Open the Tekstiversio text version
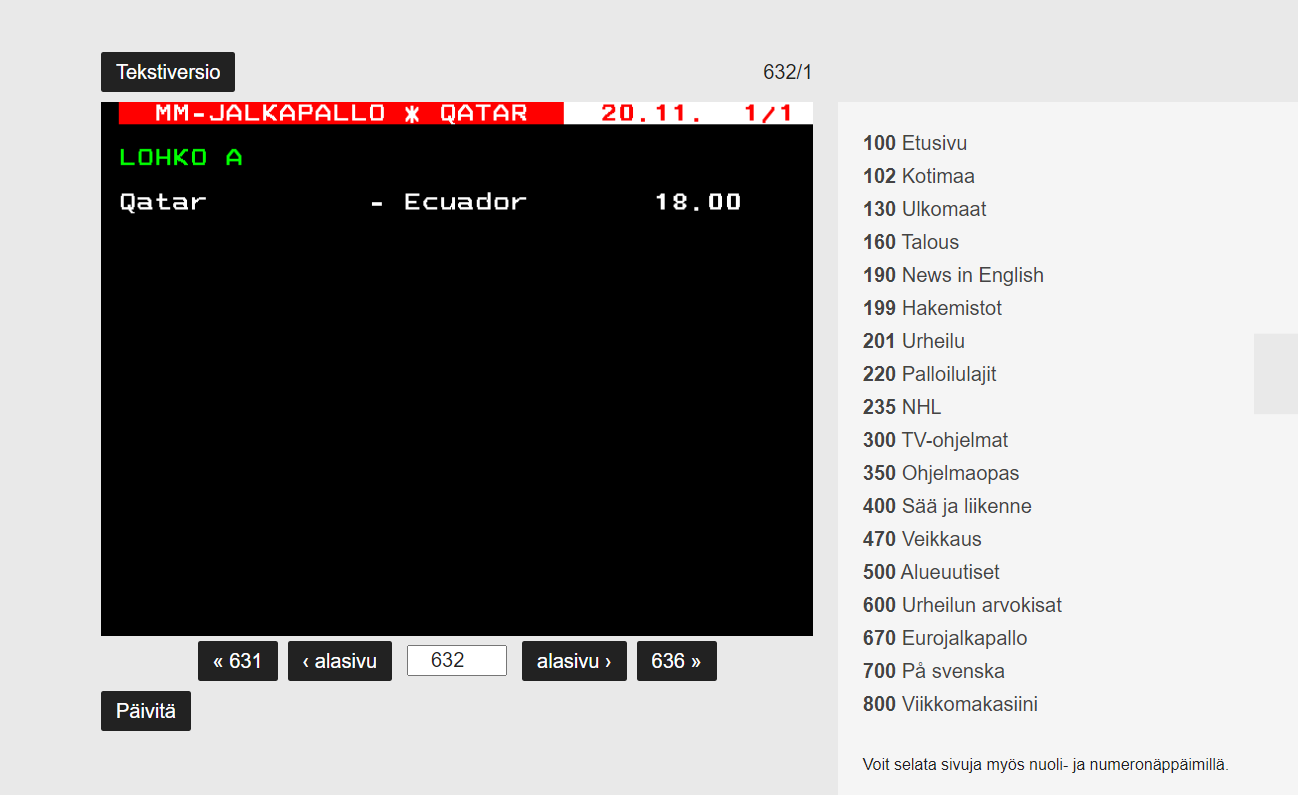Viewport: 1298px width, 795px height. 168,72
